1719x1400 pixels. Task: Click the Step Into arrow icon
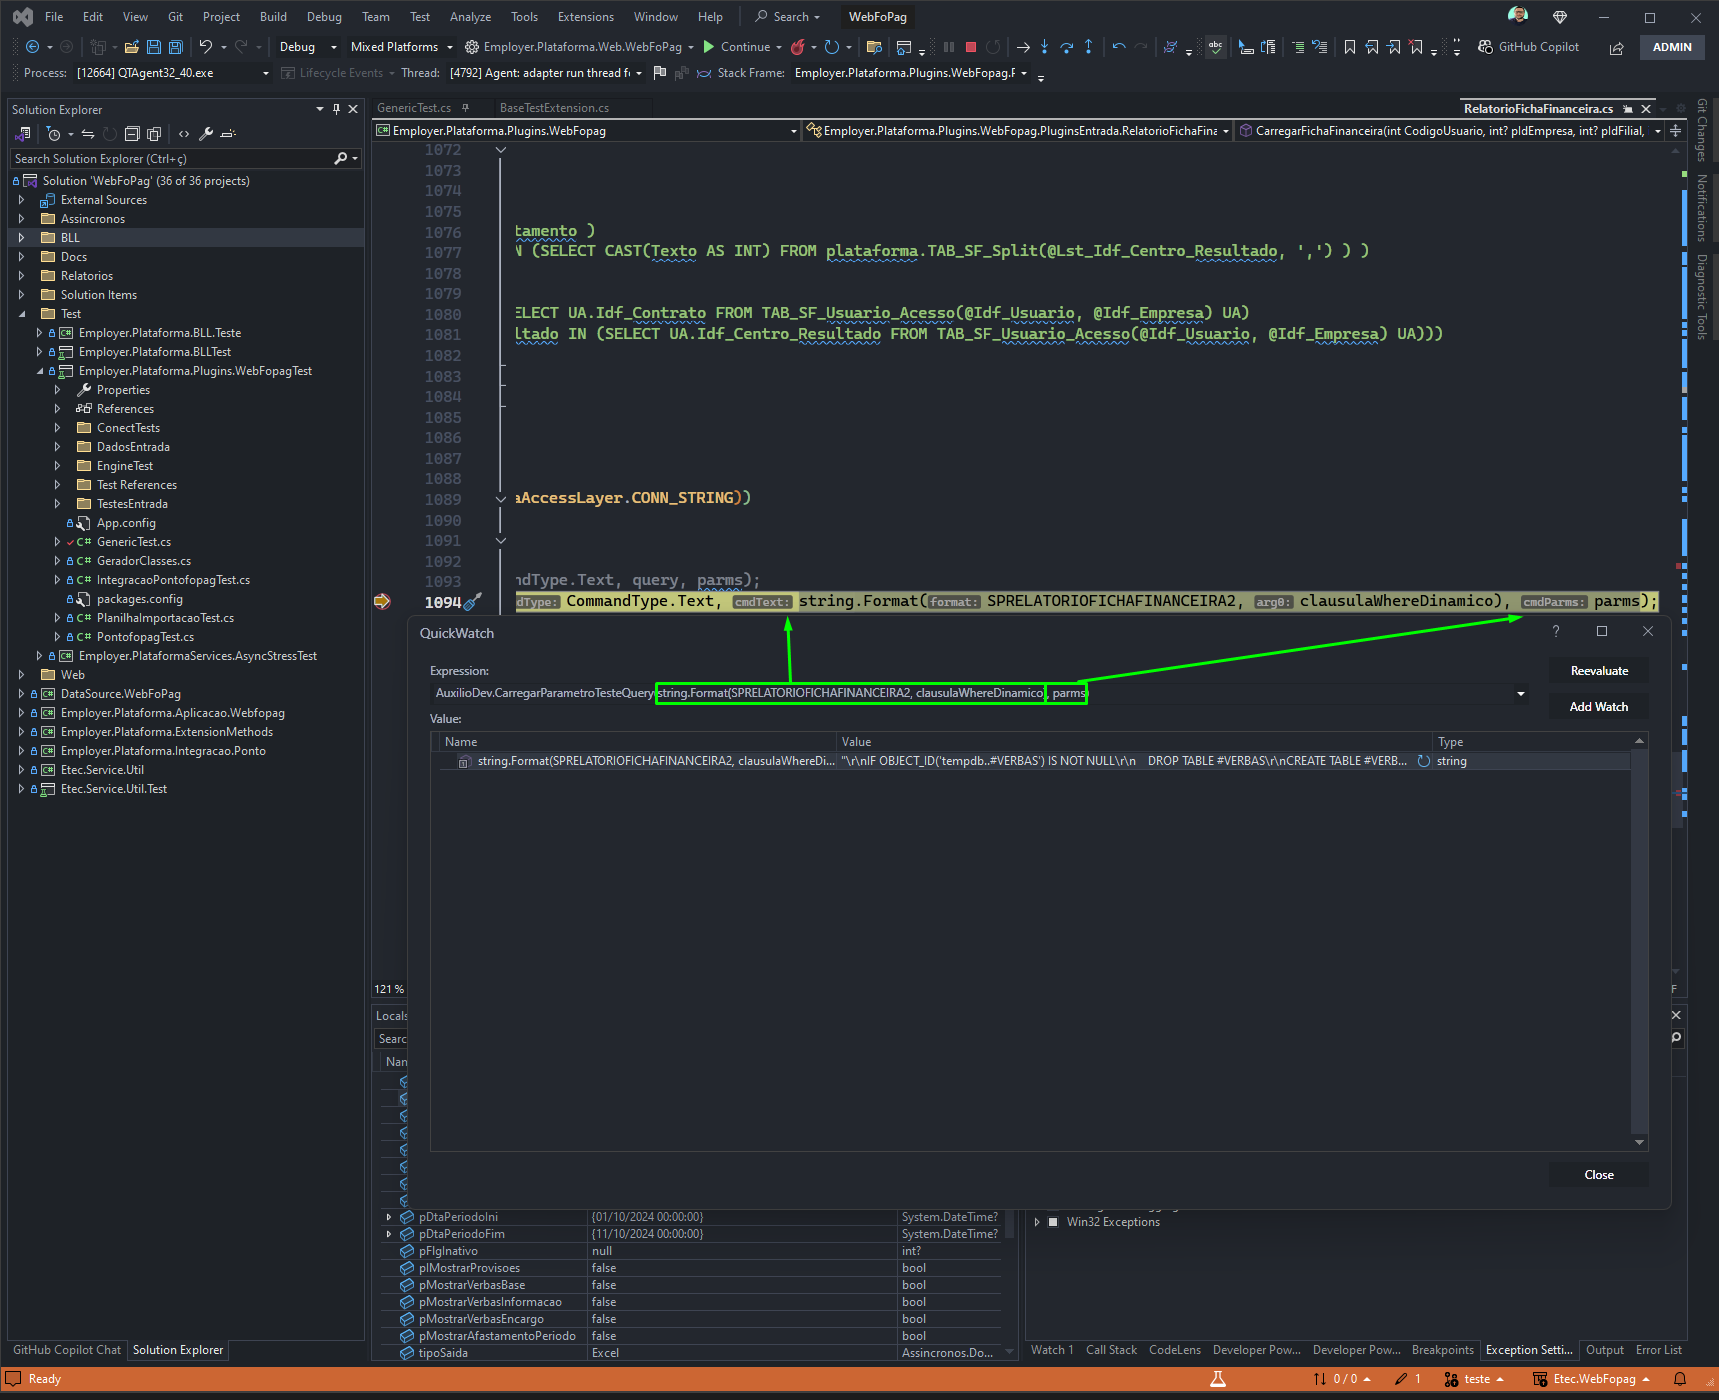coord(1044,47)
